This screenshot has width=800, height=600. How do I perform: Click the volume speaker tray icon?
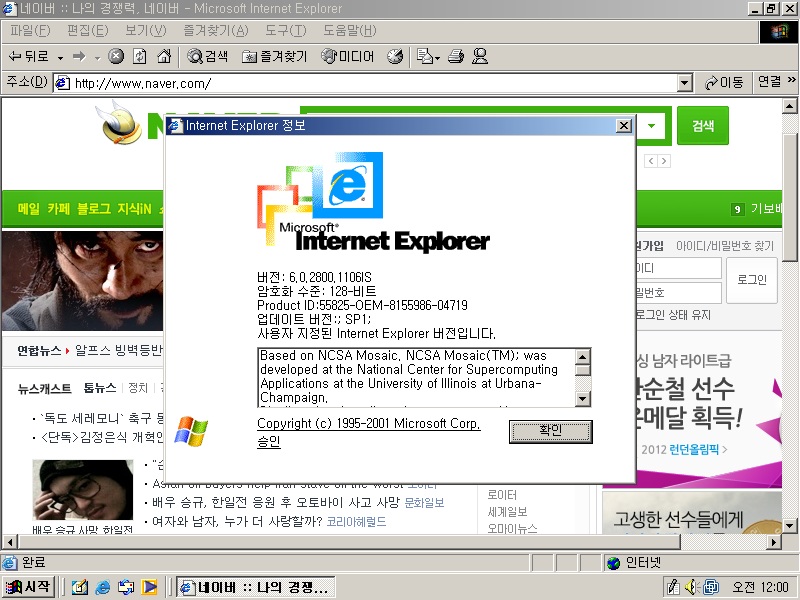click(x=691, y=587)
